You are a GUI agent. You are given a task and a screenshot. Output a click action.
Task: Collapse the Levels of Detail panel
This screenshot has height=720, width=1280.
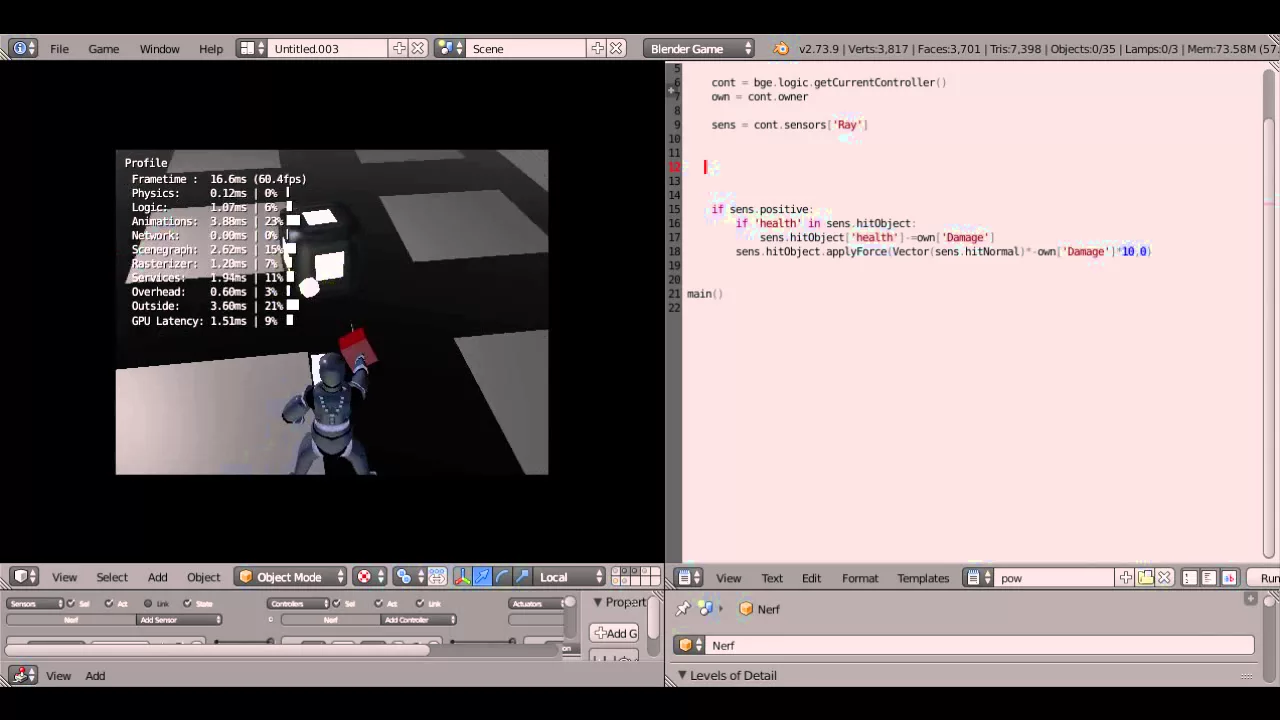point(682,675)
